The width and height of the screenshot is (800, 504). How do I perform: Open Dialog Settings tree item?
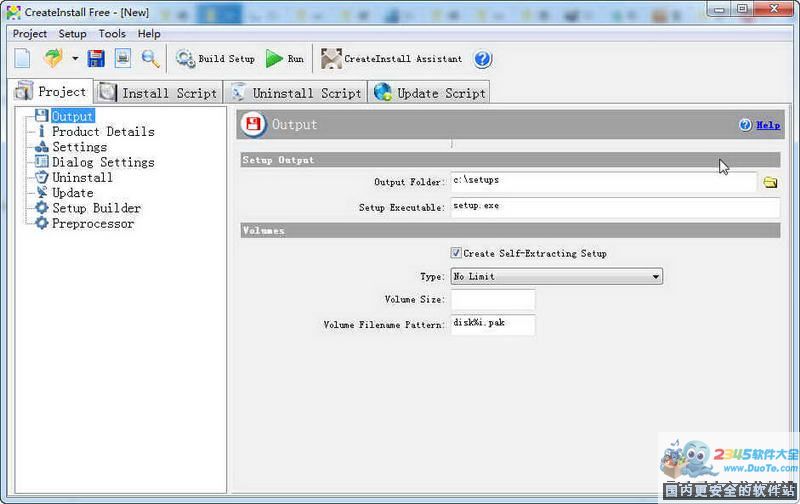pyautogui.click(x=103, y=162)
